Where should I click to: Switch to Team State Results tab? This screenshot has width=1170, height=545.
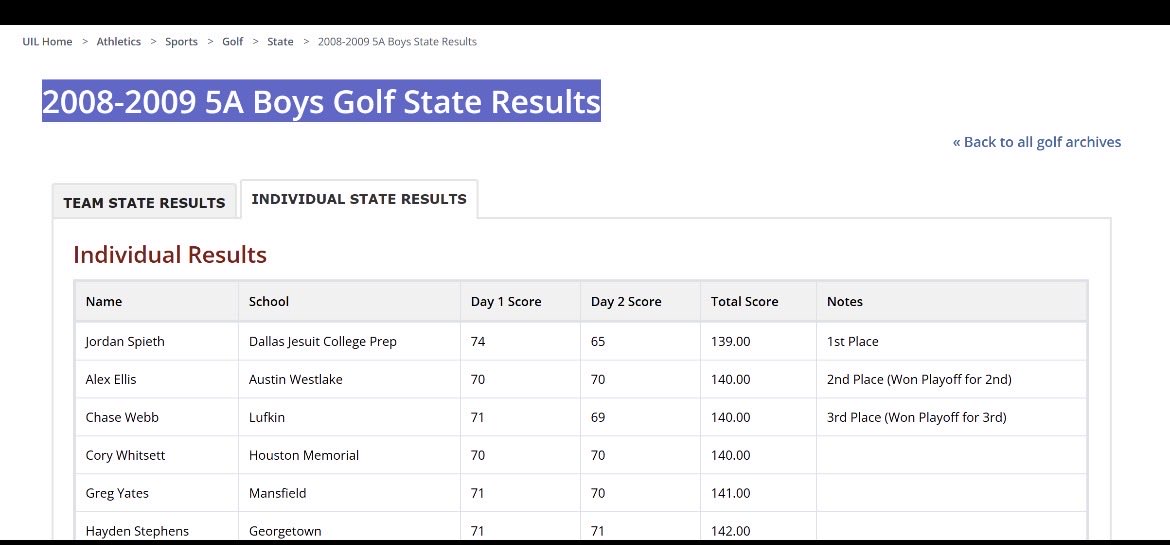click(144, 202)
